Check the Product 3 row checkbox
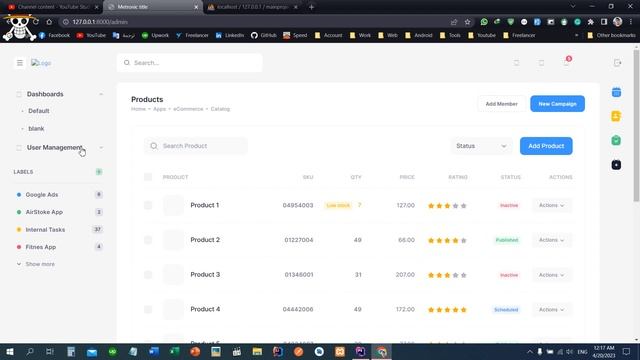This screenshot has width=640, height=360. click(x=148, y=275)
